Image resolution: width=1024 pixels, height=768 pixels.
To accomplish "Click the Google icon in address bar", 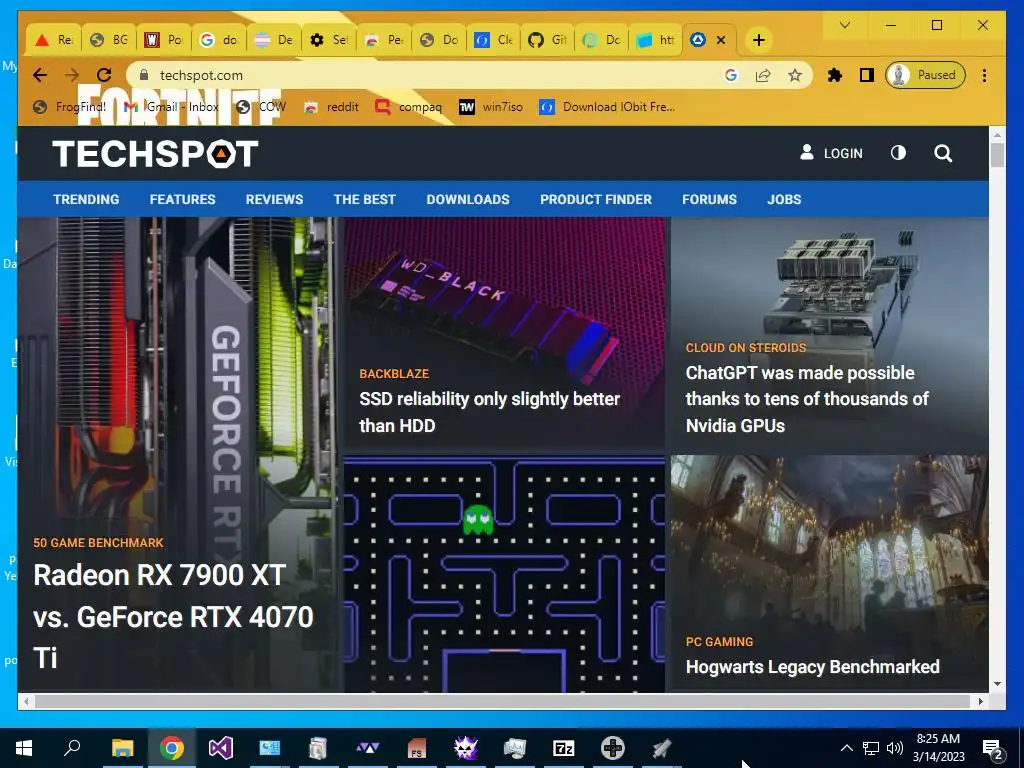I will click(731, 75).
